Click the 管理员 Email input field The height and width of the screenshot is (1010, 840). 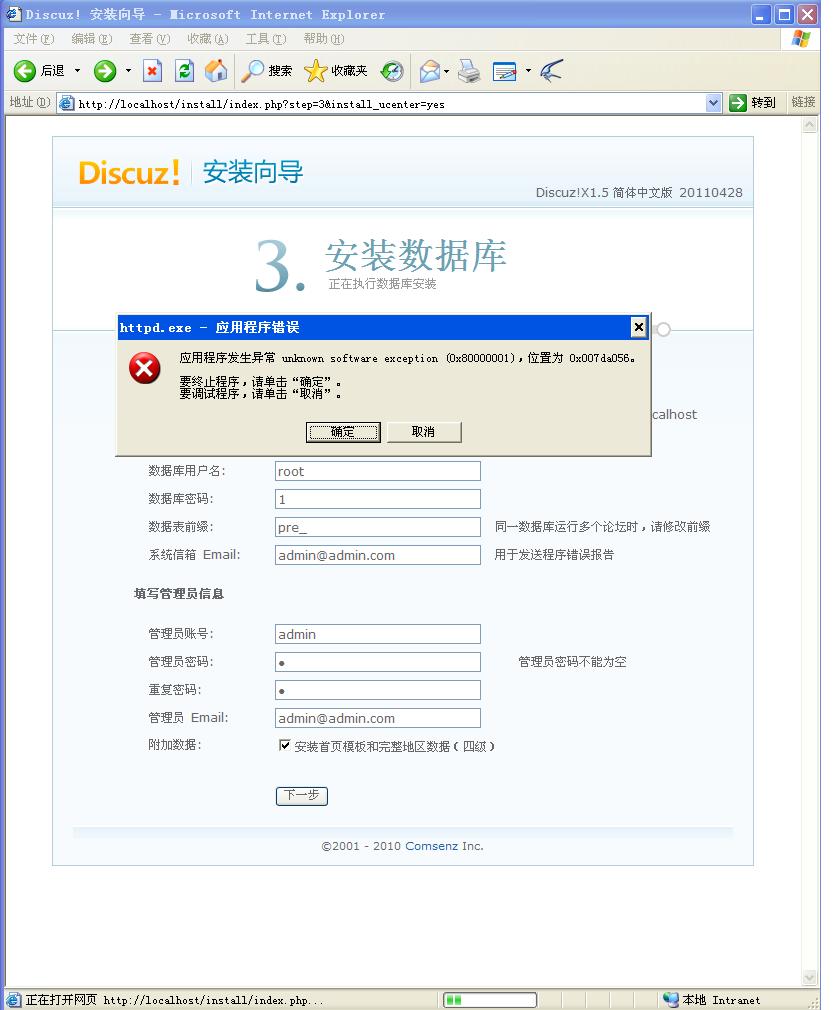[377, 718]
